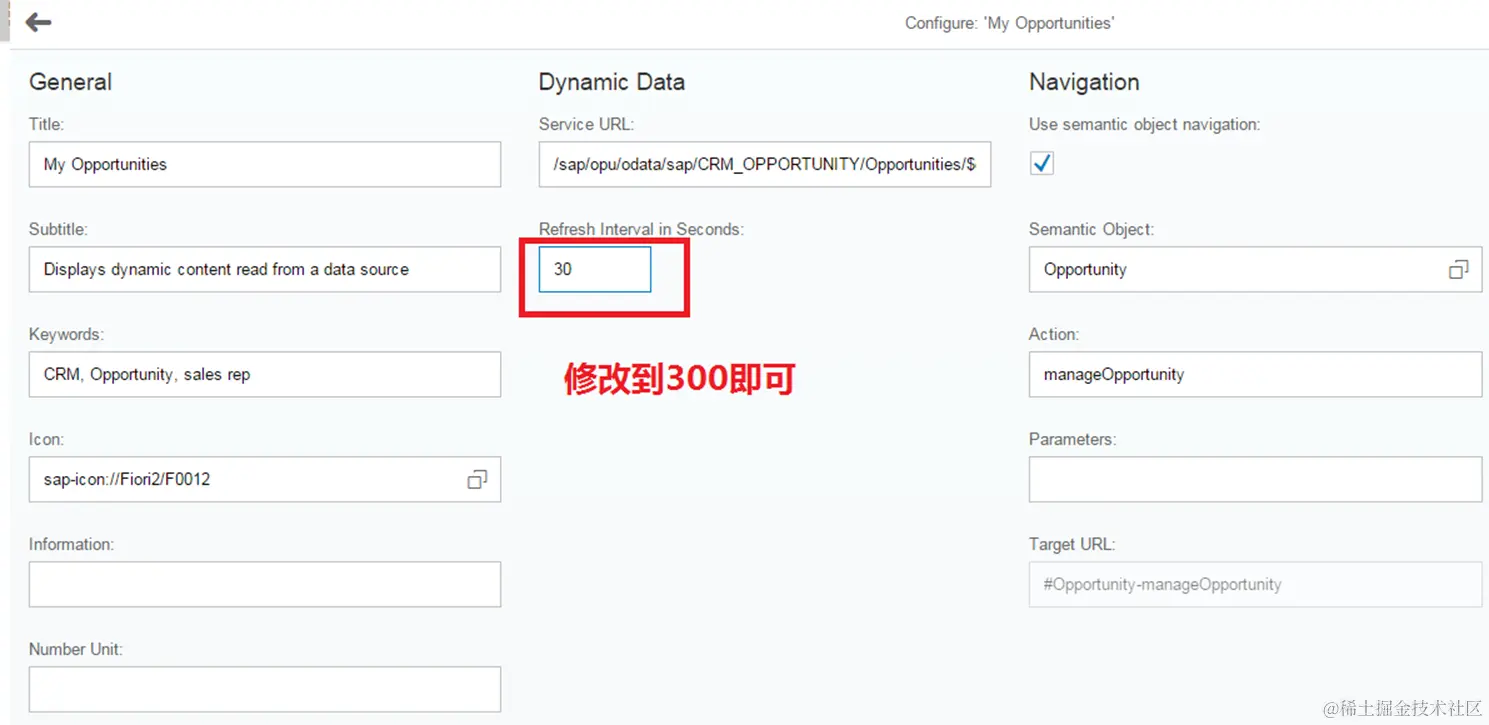The image size is (1489, 725).
Task: Click into the Subtitle input field
Action: 265,269
